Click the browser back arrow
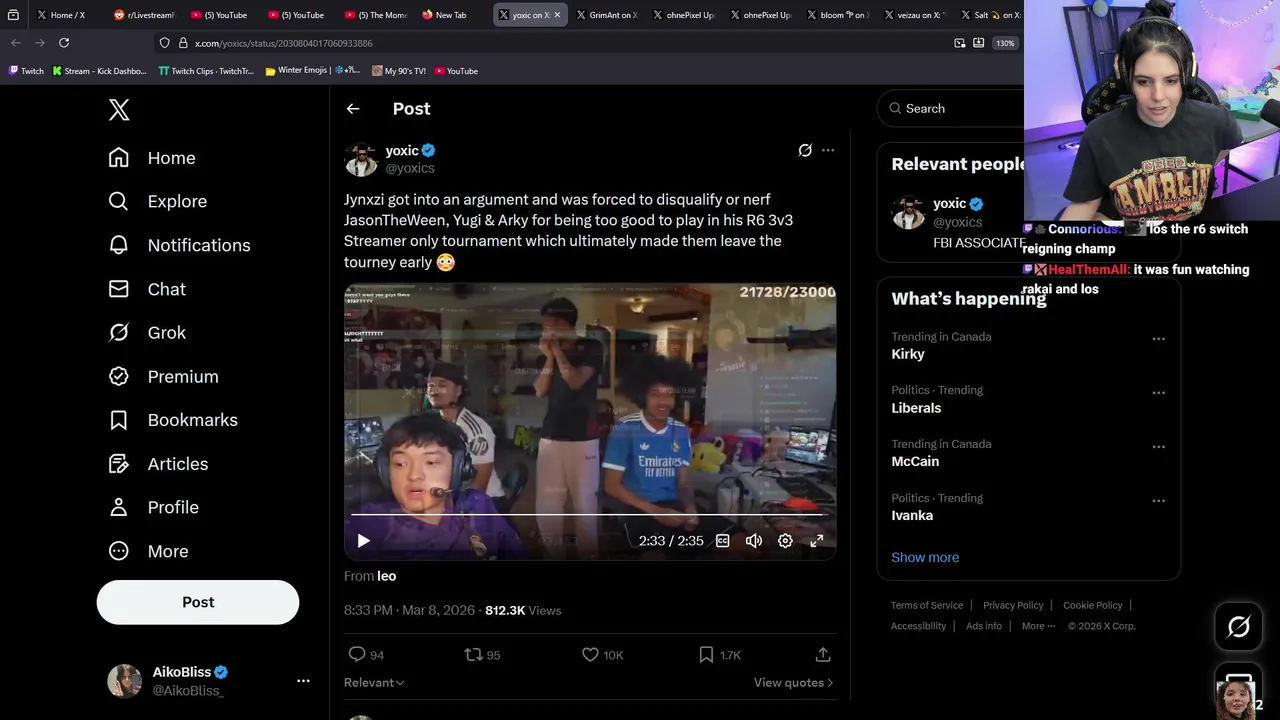This screenshot has width=1280, height=720. [16, 43]
